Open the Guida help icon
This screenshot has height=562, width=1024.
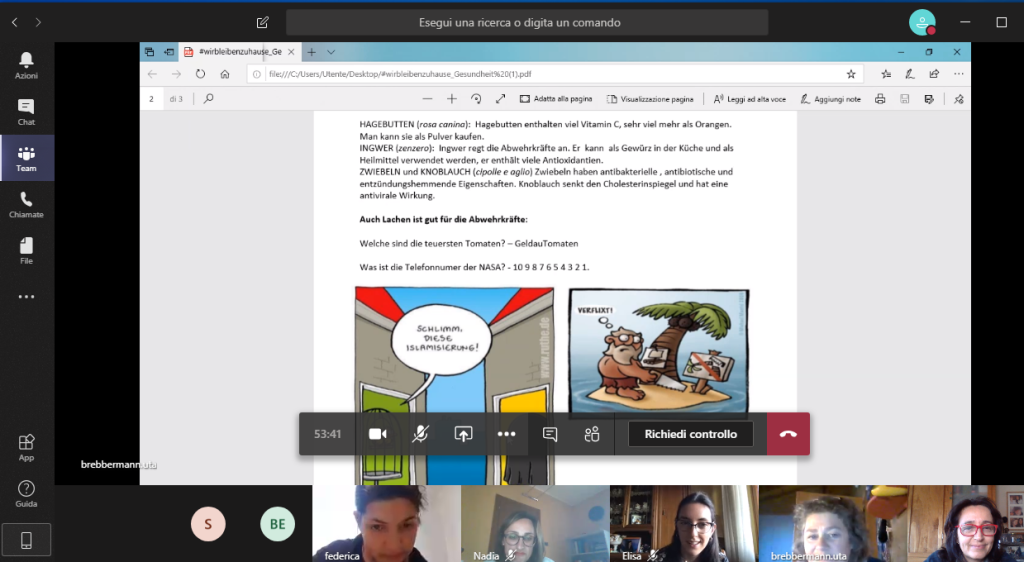pyautogui.click(x=26, y=494)
